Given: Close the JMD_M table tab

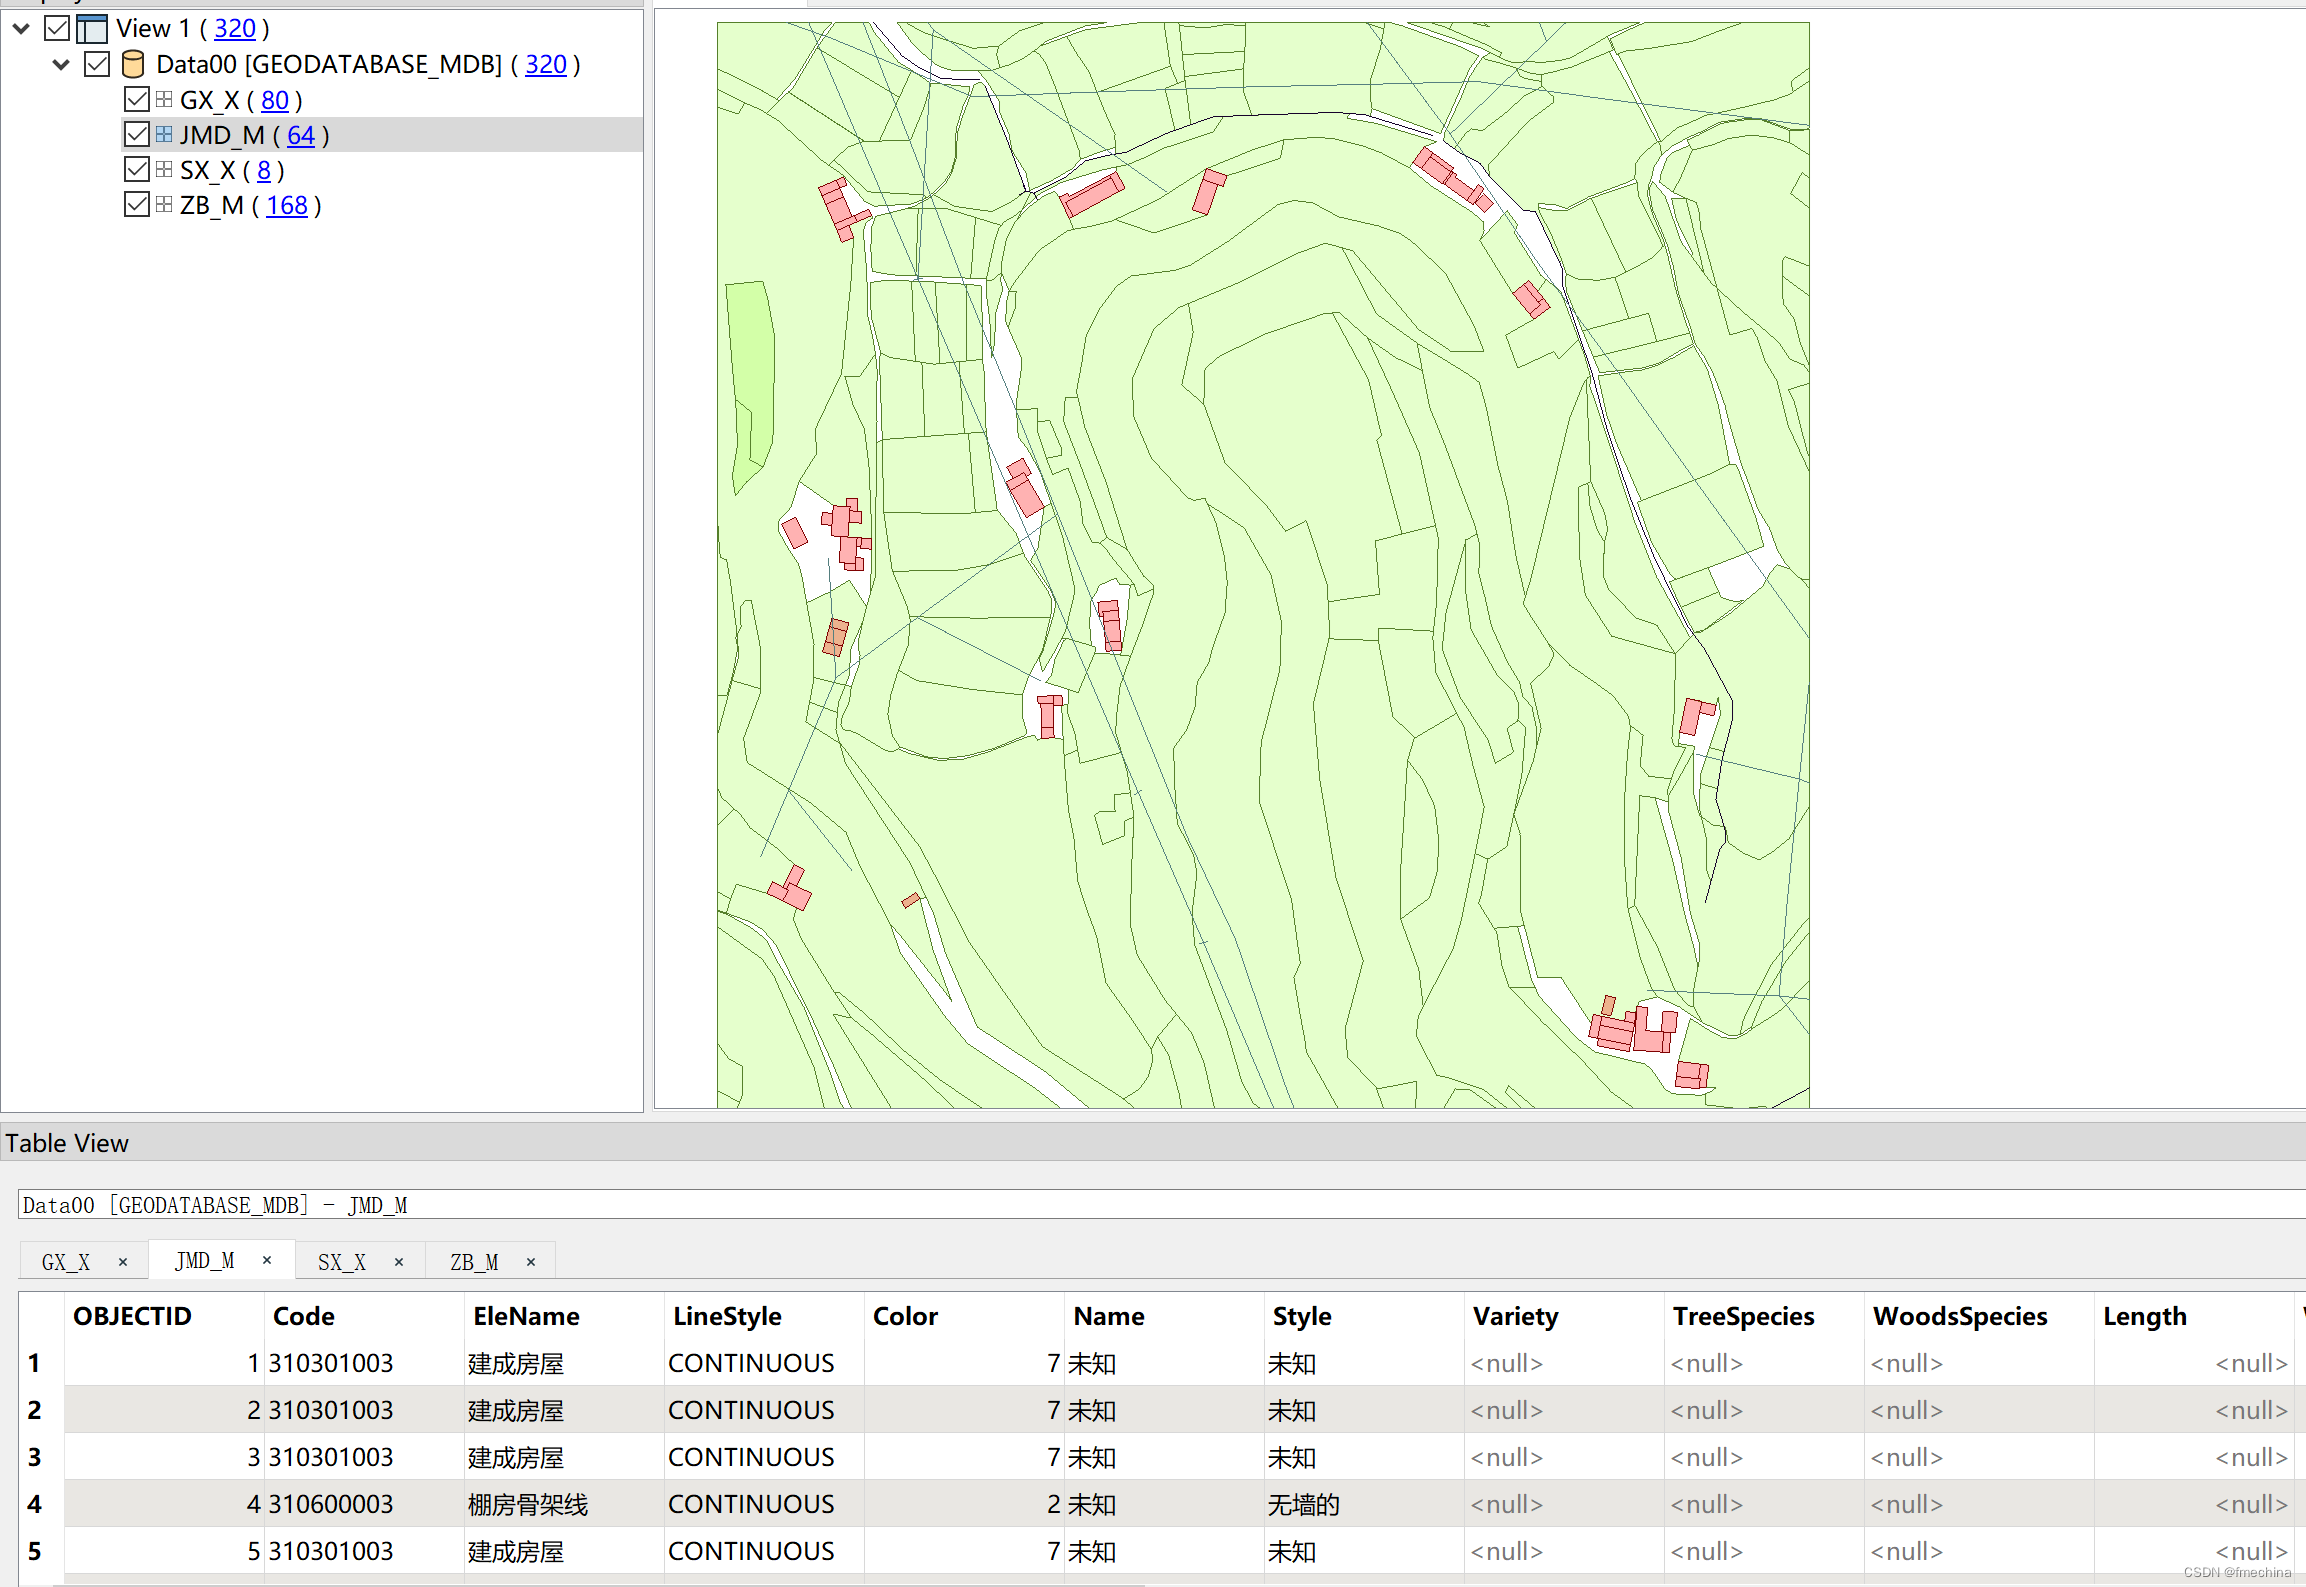Looking at the screenshot, I should (x=267, y=1261).
